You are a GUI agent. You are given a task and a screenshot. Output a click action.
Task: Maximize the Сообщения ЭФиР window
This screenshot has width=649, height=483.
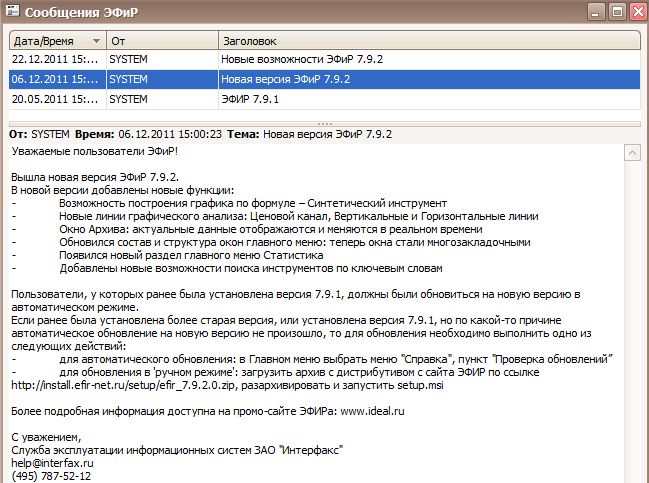point(615,12)
